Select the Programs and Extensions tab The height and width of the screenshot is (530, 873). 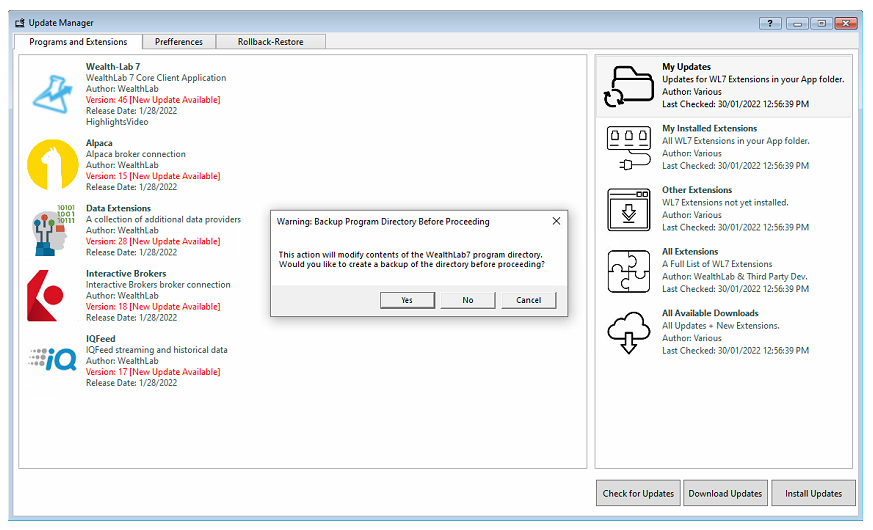click(78, 42)
